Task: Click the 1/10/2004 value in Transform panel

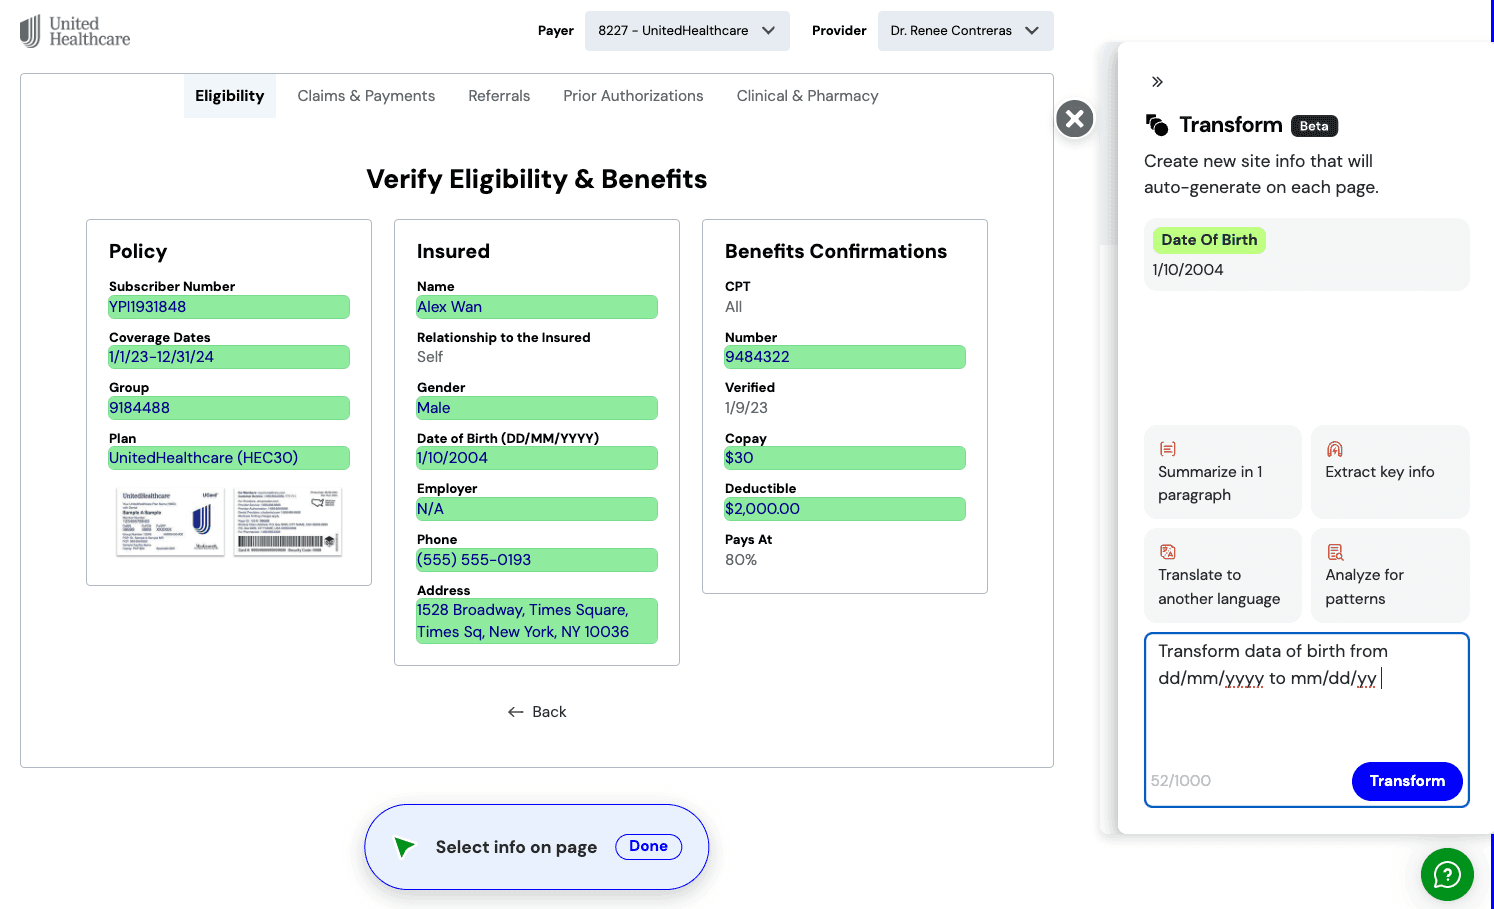Action: (x=1188, y=270)
